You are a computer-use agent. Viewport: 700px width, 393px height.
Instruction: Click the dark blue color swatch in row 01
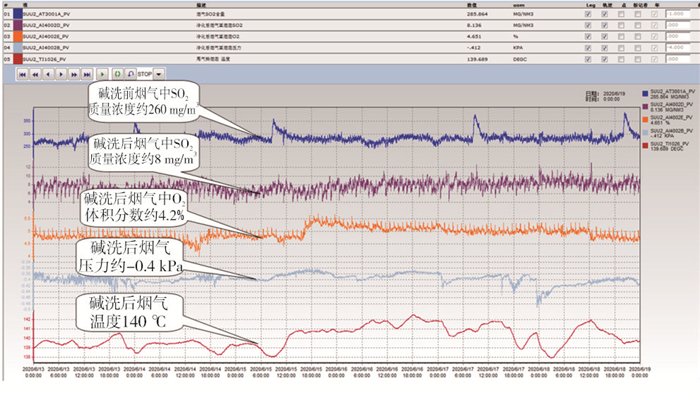(17, 14)
